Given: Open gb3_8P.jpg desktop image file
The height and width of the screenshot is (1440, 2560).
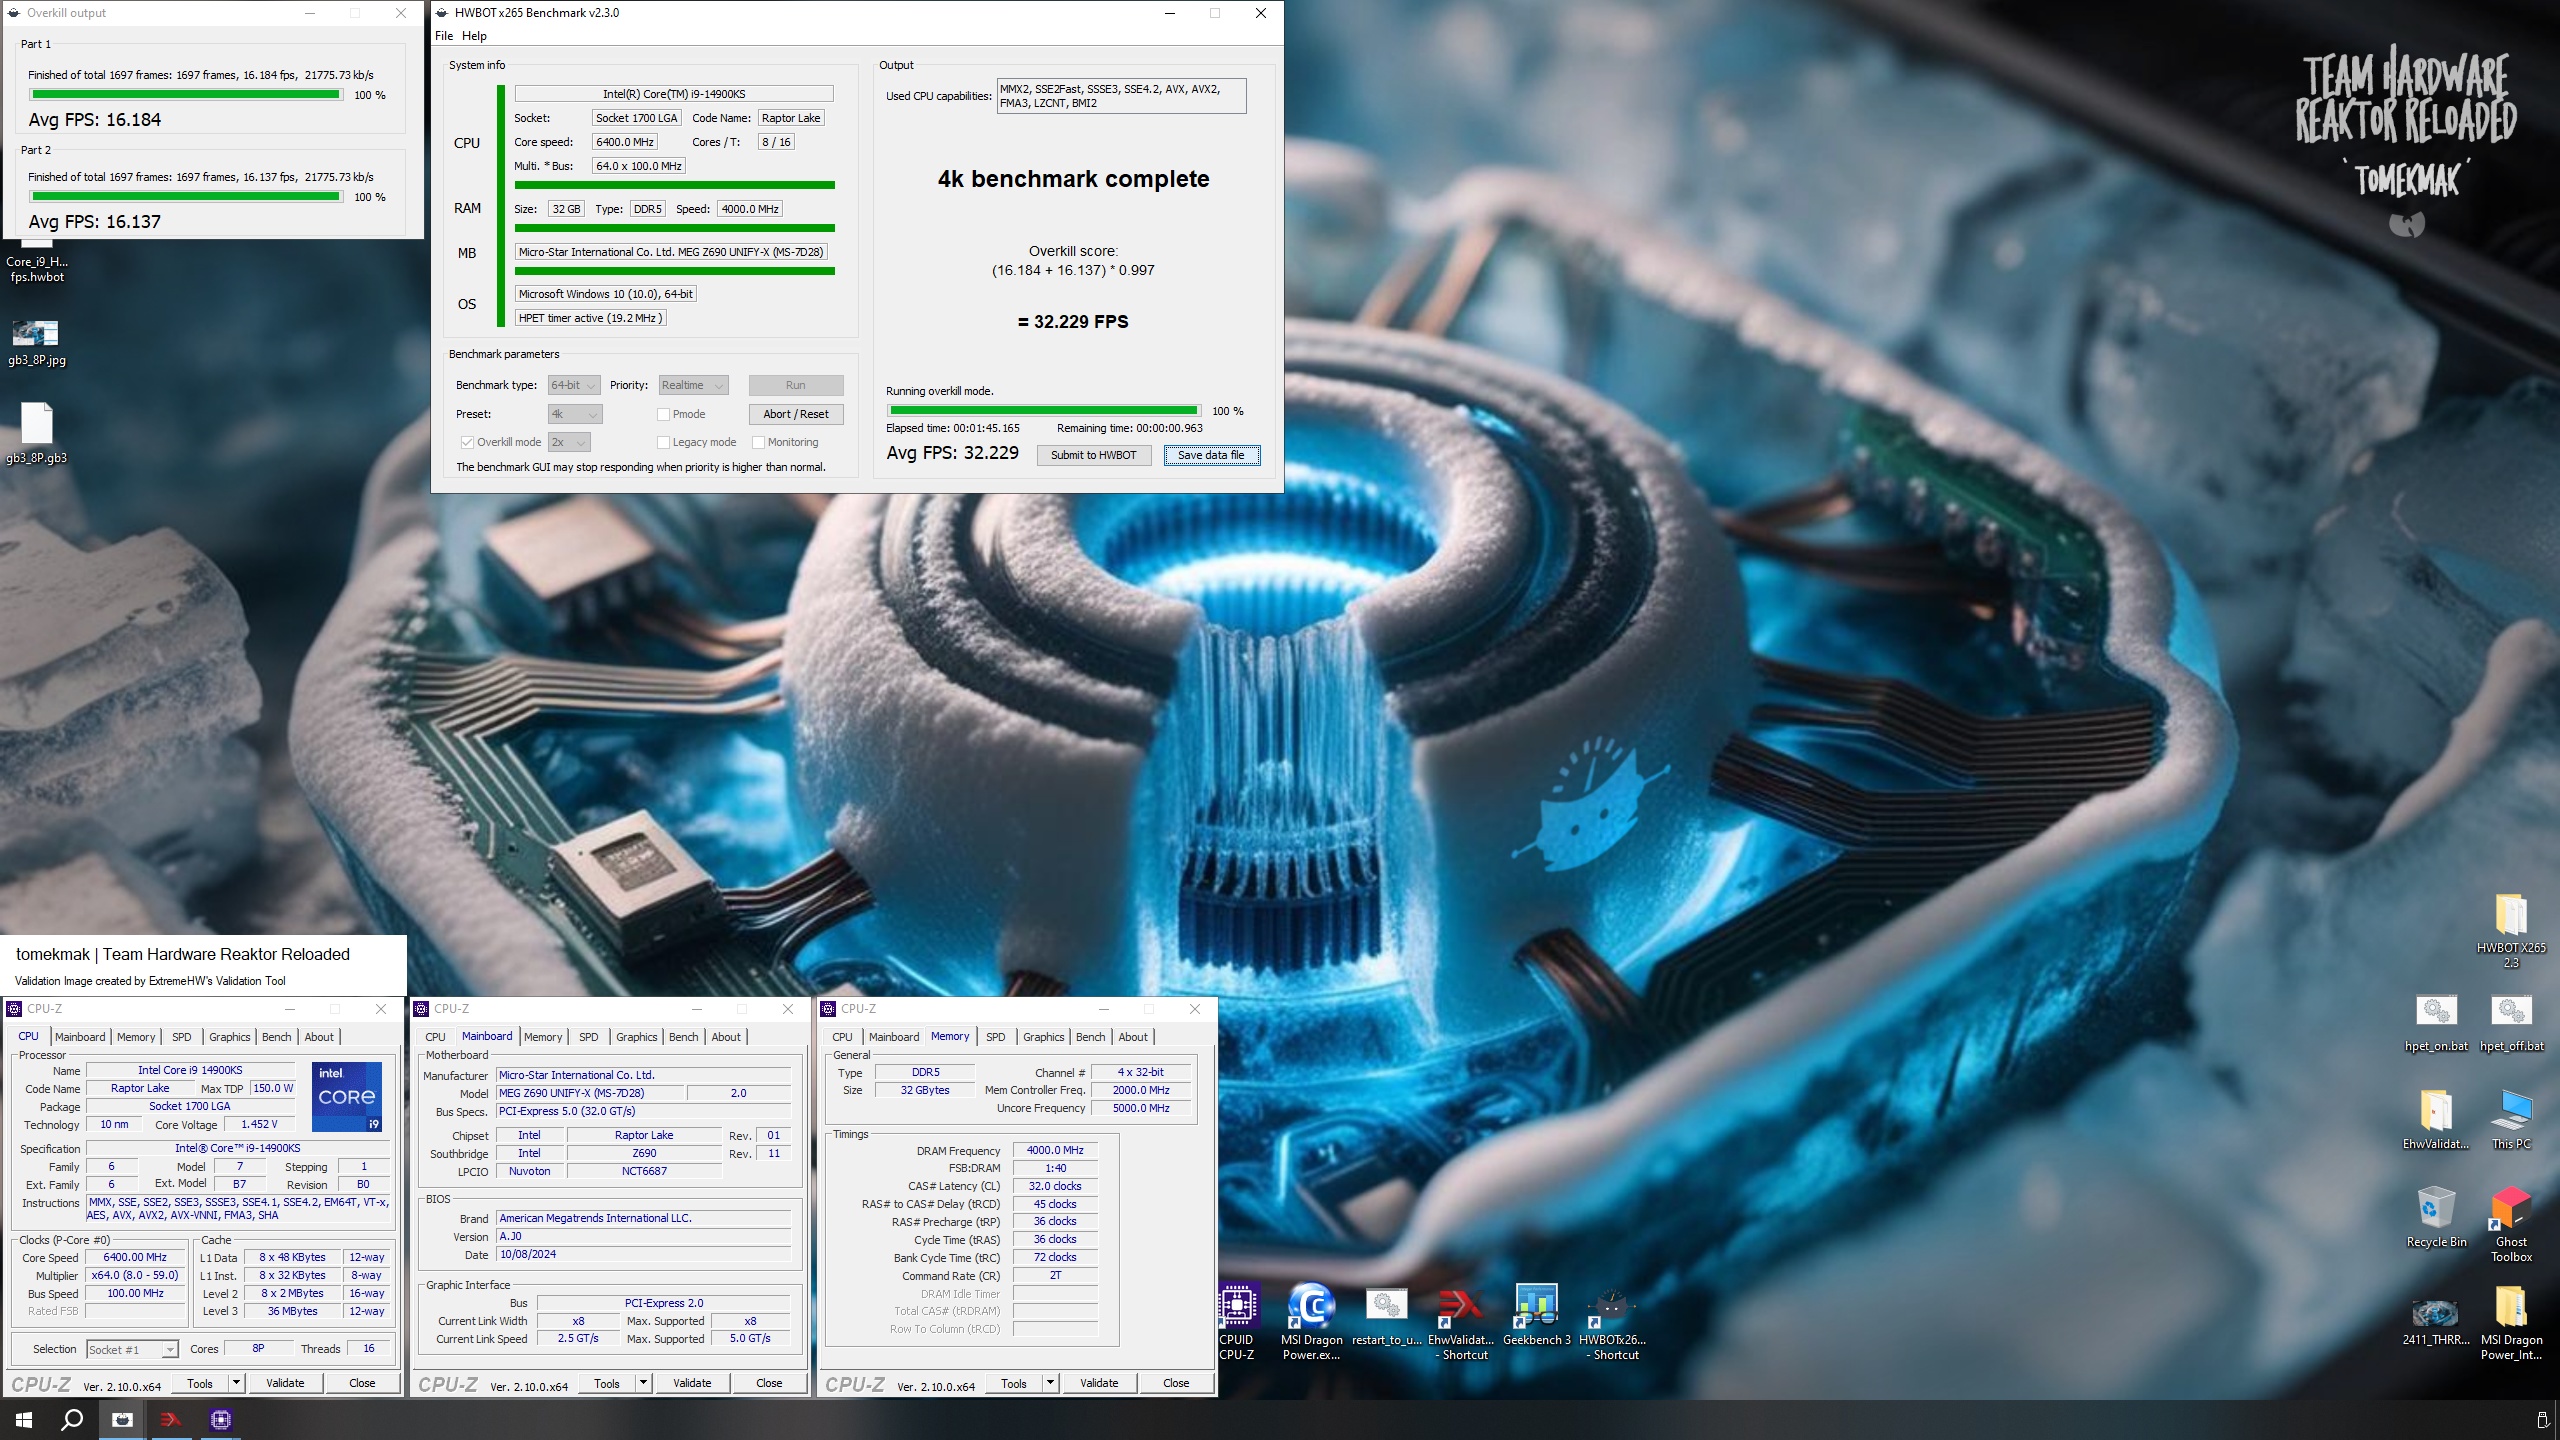Looking at the screenshot, I should click(37, 343).
